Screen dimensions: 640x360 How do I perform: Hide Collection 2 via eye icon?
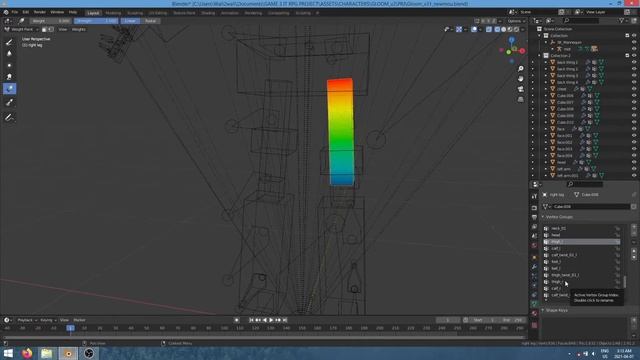pos(634,56)
